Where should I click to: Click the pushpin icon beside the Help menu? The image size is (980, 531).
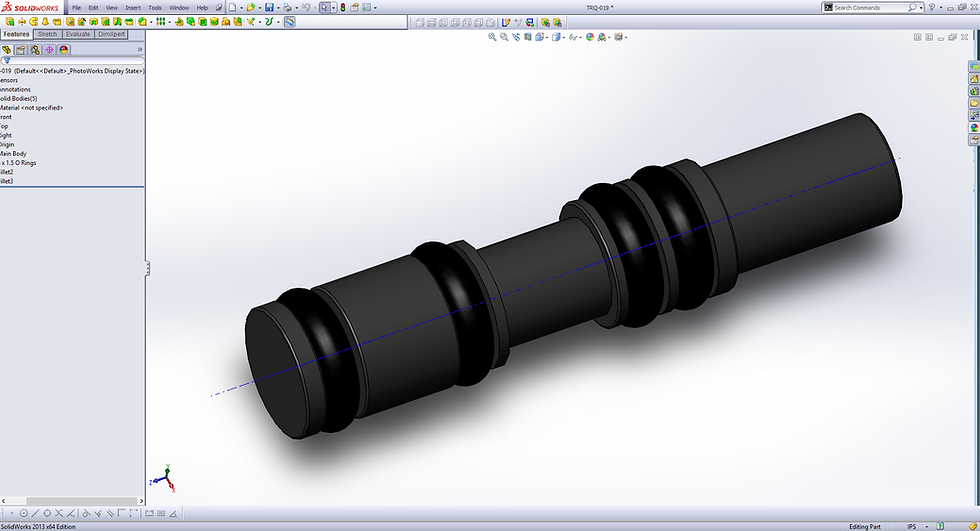tap(219, 7)
